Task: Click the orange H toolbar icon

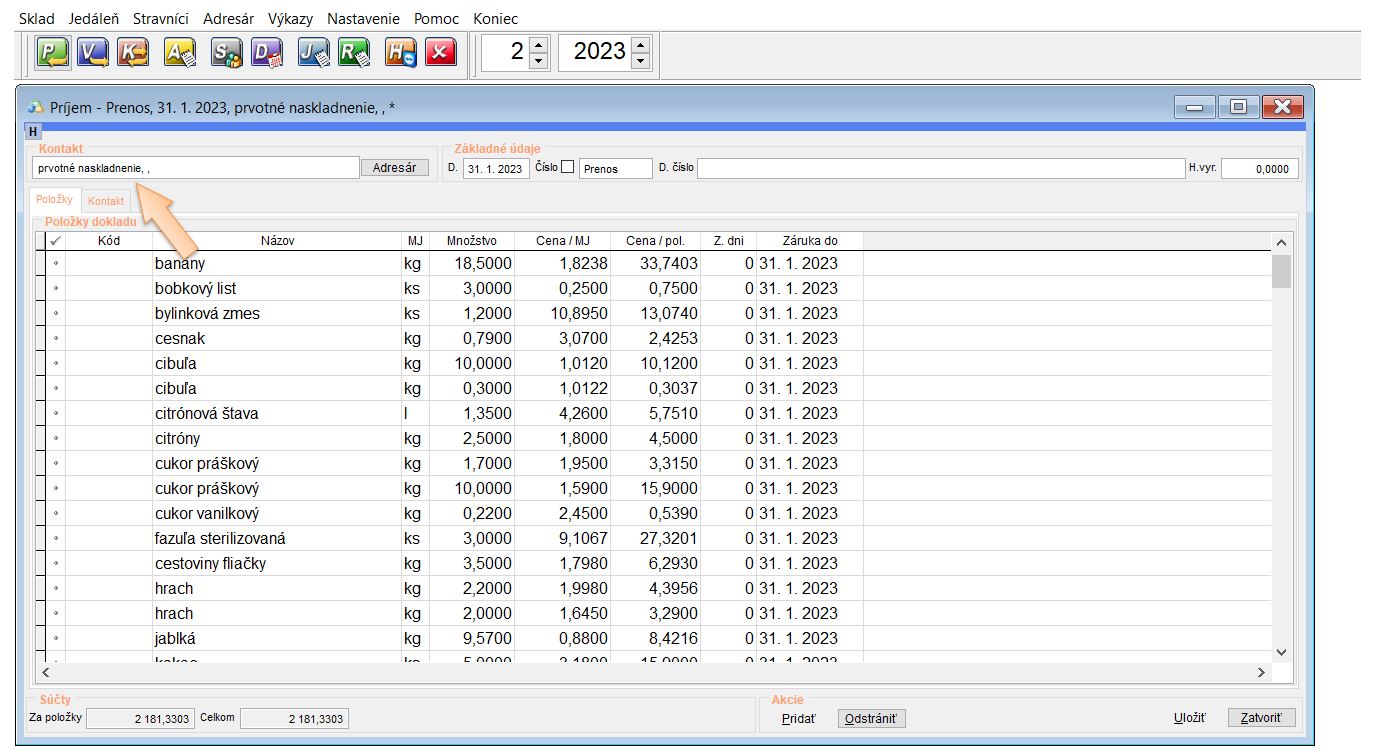Action: [x=401, y=52]
